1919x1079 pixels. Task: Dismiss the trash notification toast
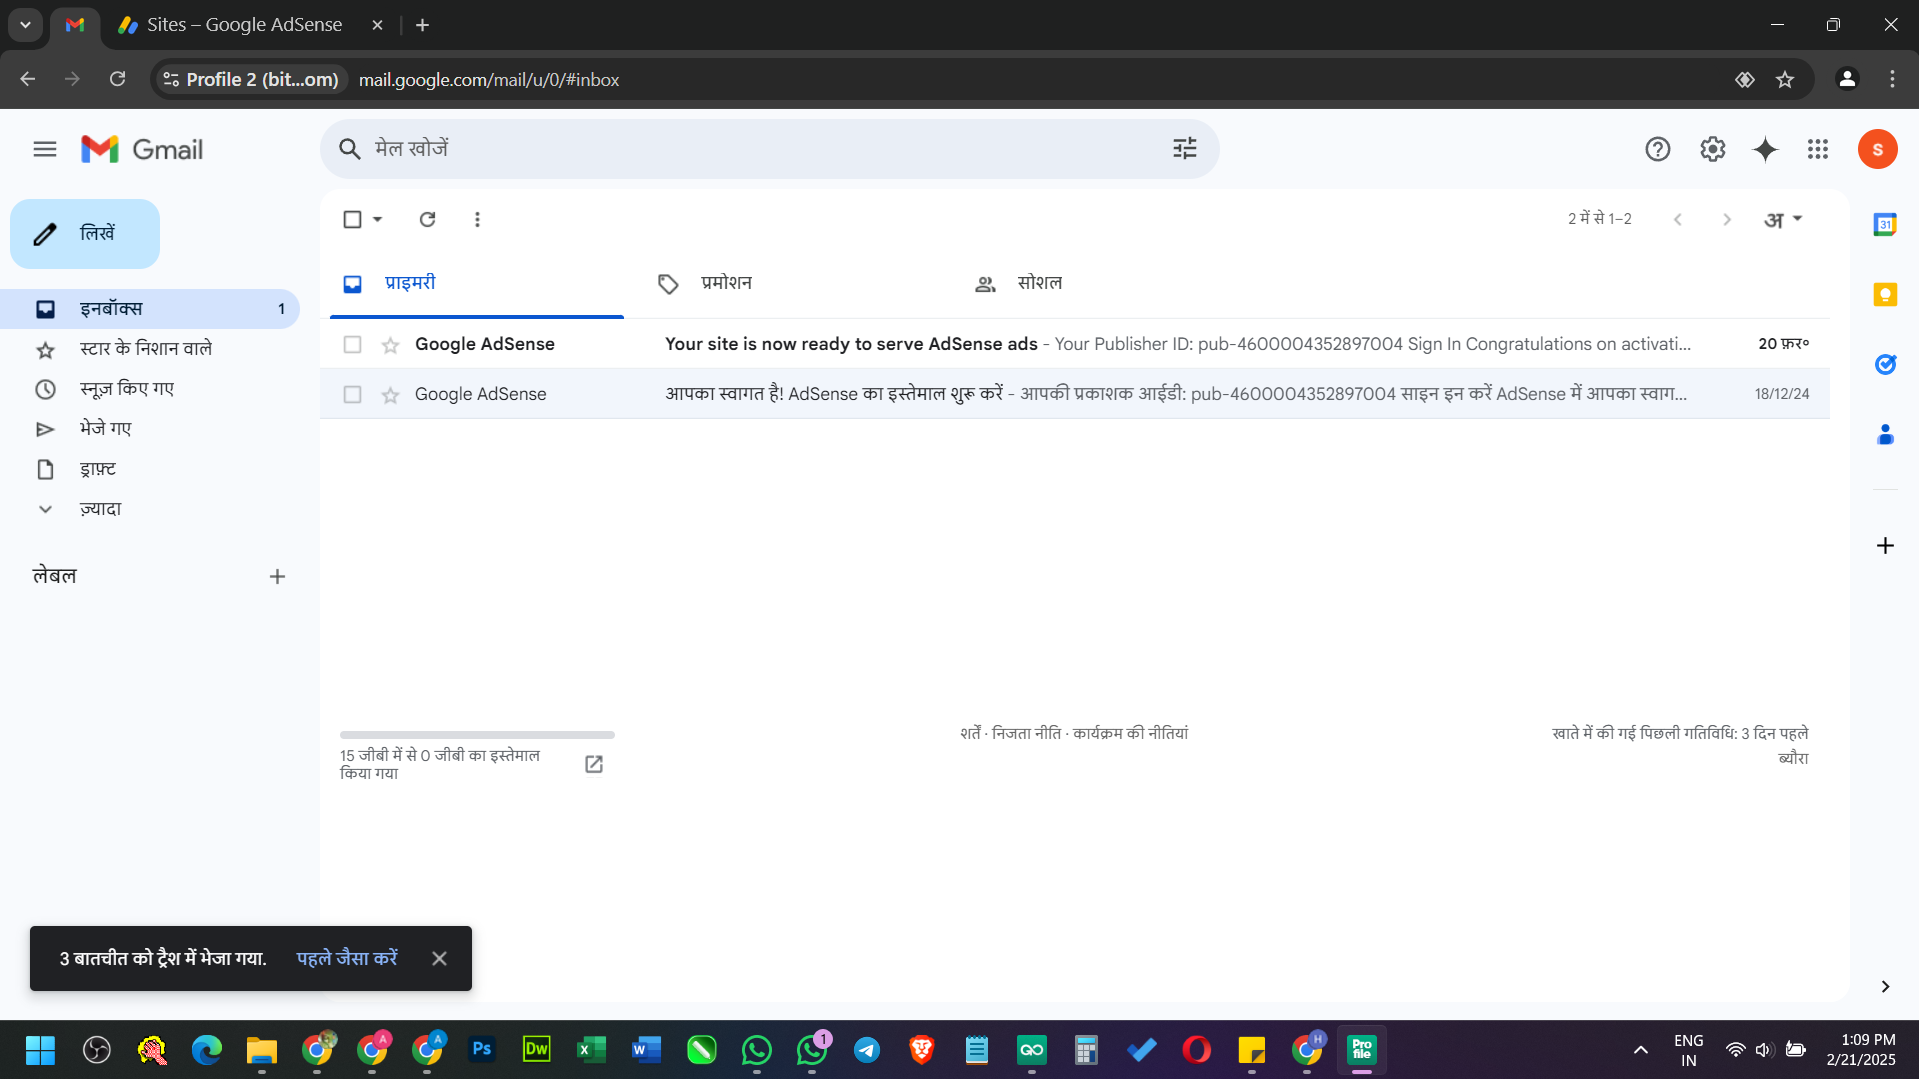tap(439, 958)
